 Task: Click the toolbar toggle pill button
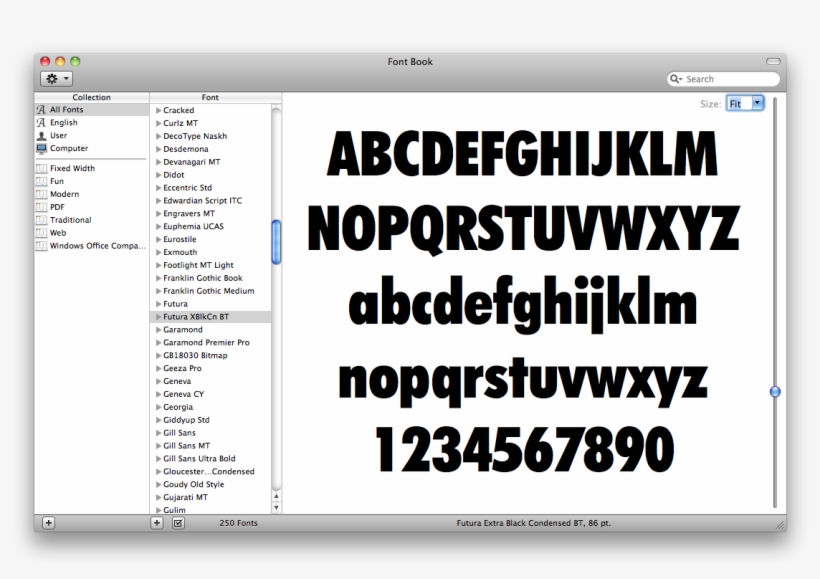[773, 62]
